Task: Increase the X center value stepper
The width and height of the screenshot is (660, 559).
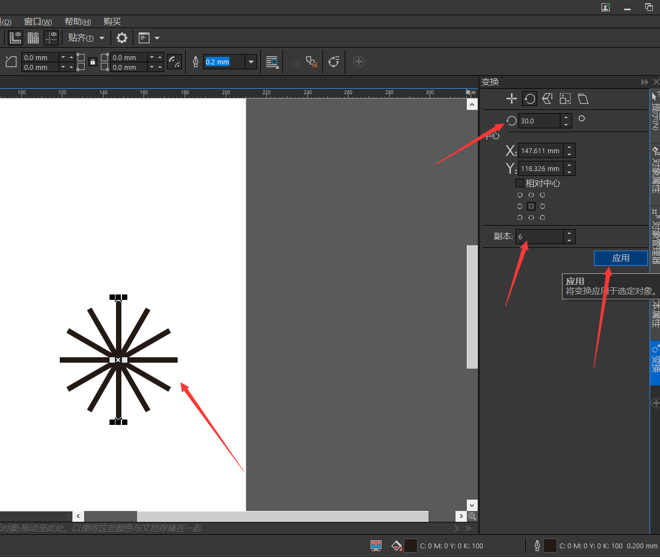Action: coord(570,147)
